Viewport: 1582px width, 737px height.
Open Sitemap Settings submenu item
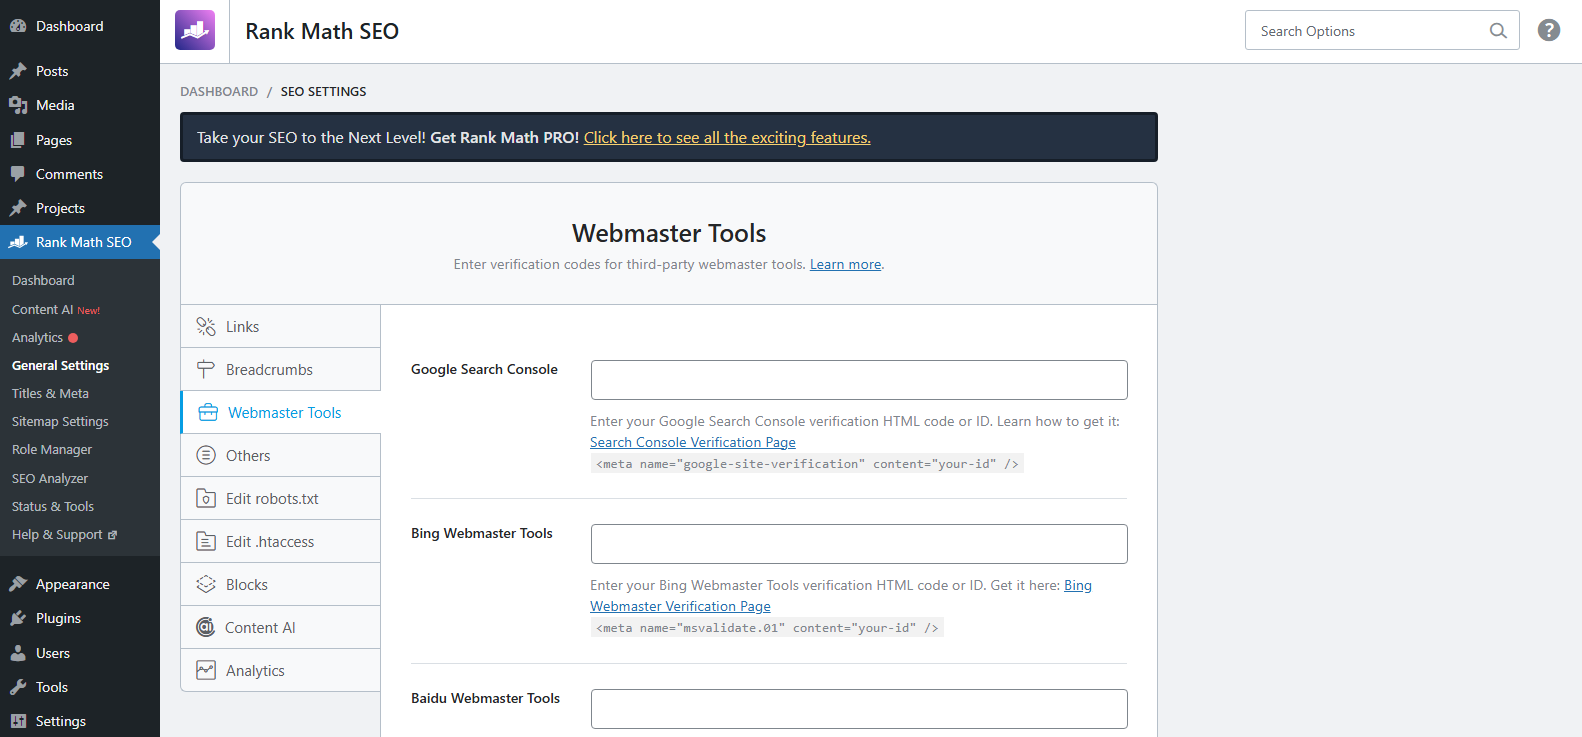click(x=60, y=422)
